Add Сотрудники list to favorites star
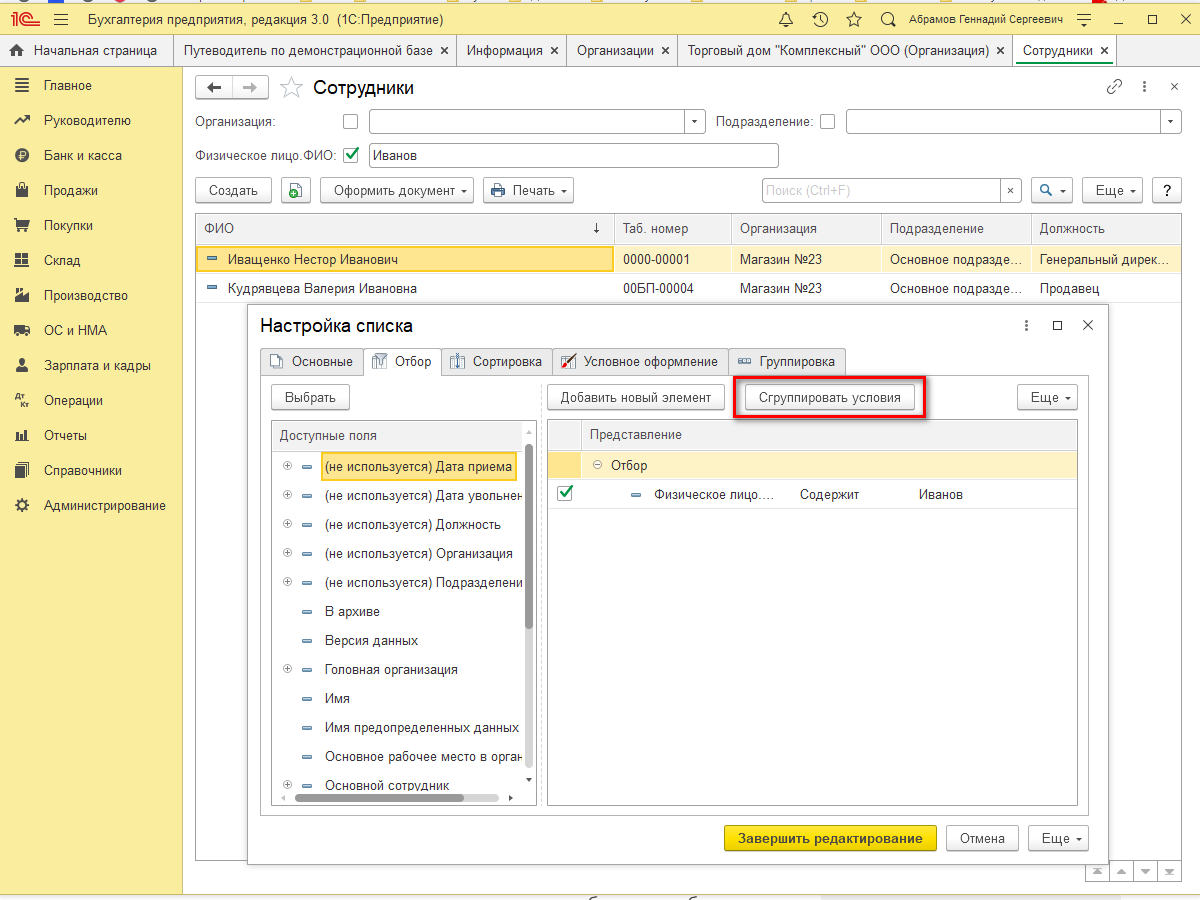This screenshot has height=900, width=1200. [291, 88]
